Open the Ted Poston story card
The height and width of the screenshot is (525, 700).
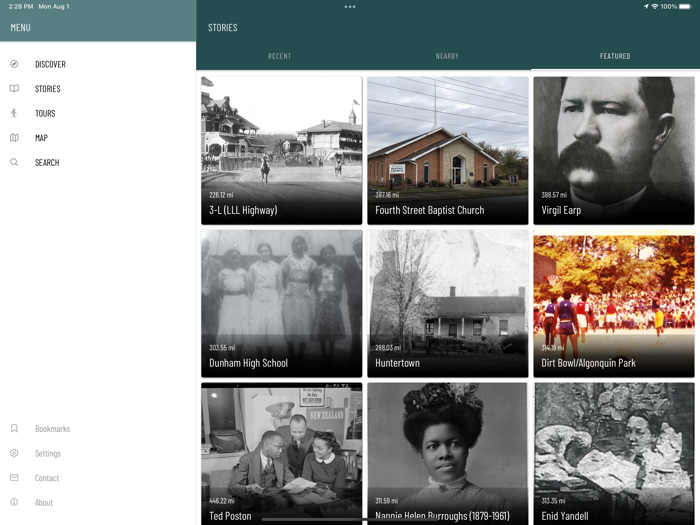point(282,454)
